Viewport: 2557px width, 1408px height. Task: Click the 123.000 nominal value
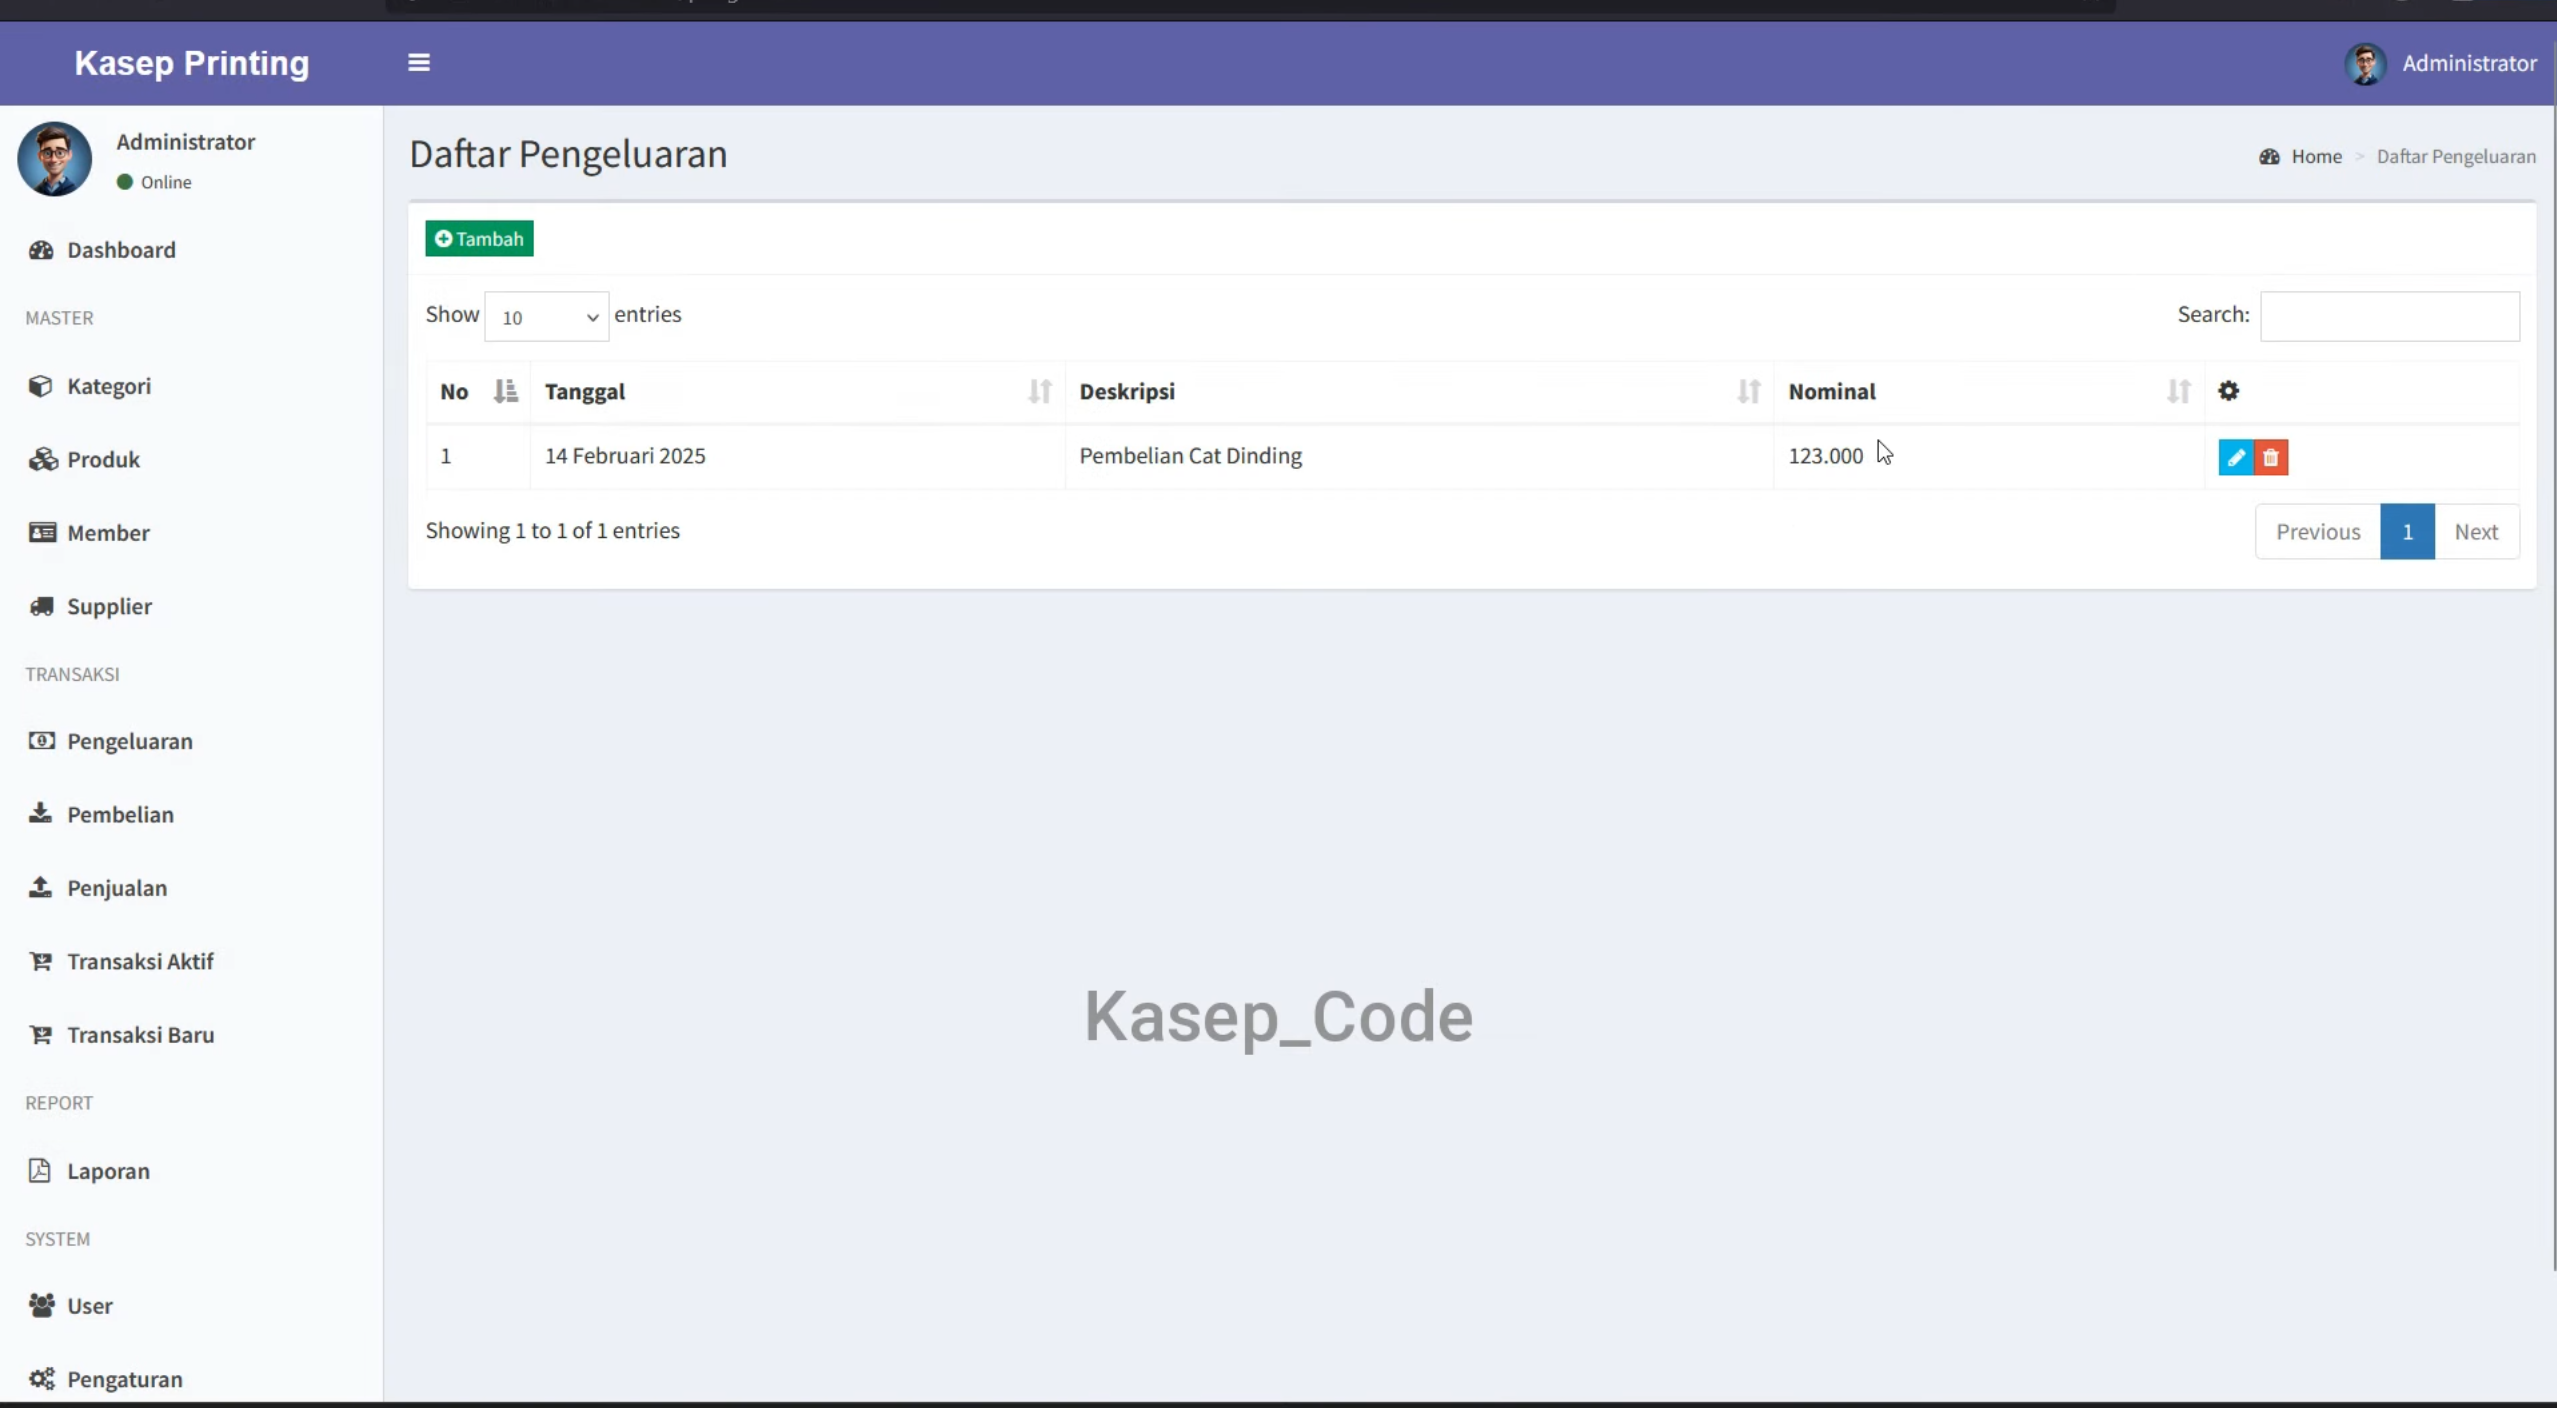coord(1825,456)
